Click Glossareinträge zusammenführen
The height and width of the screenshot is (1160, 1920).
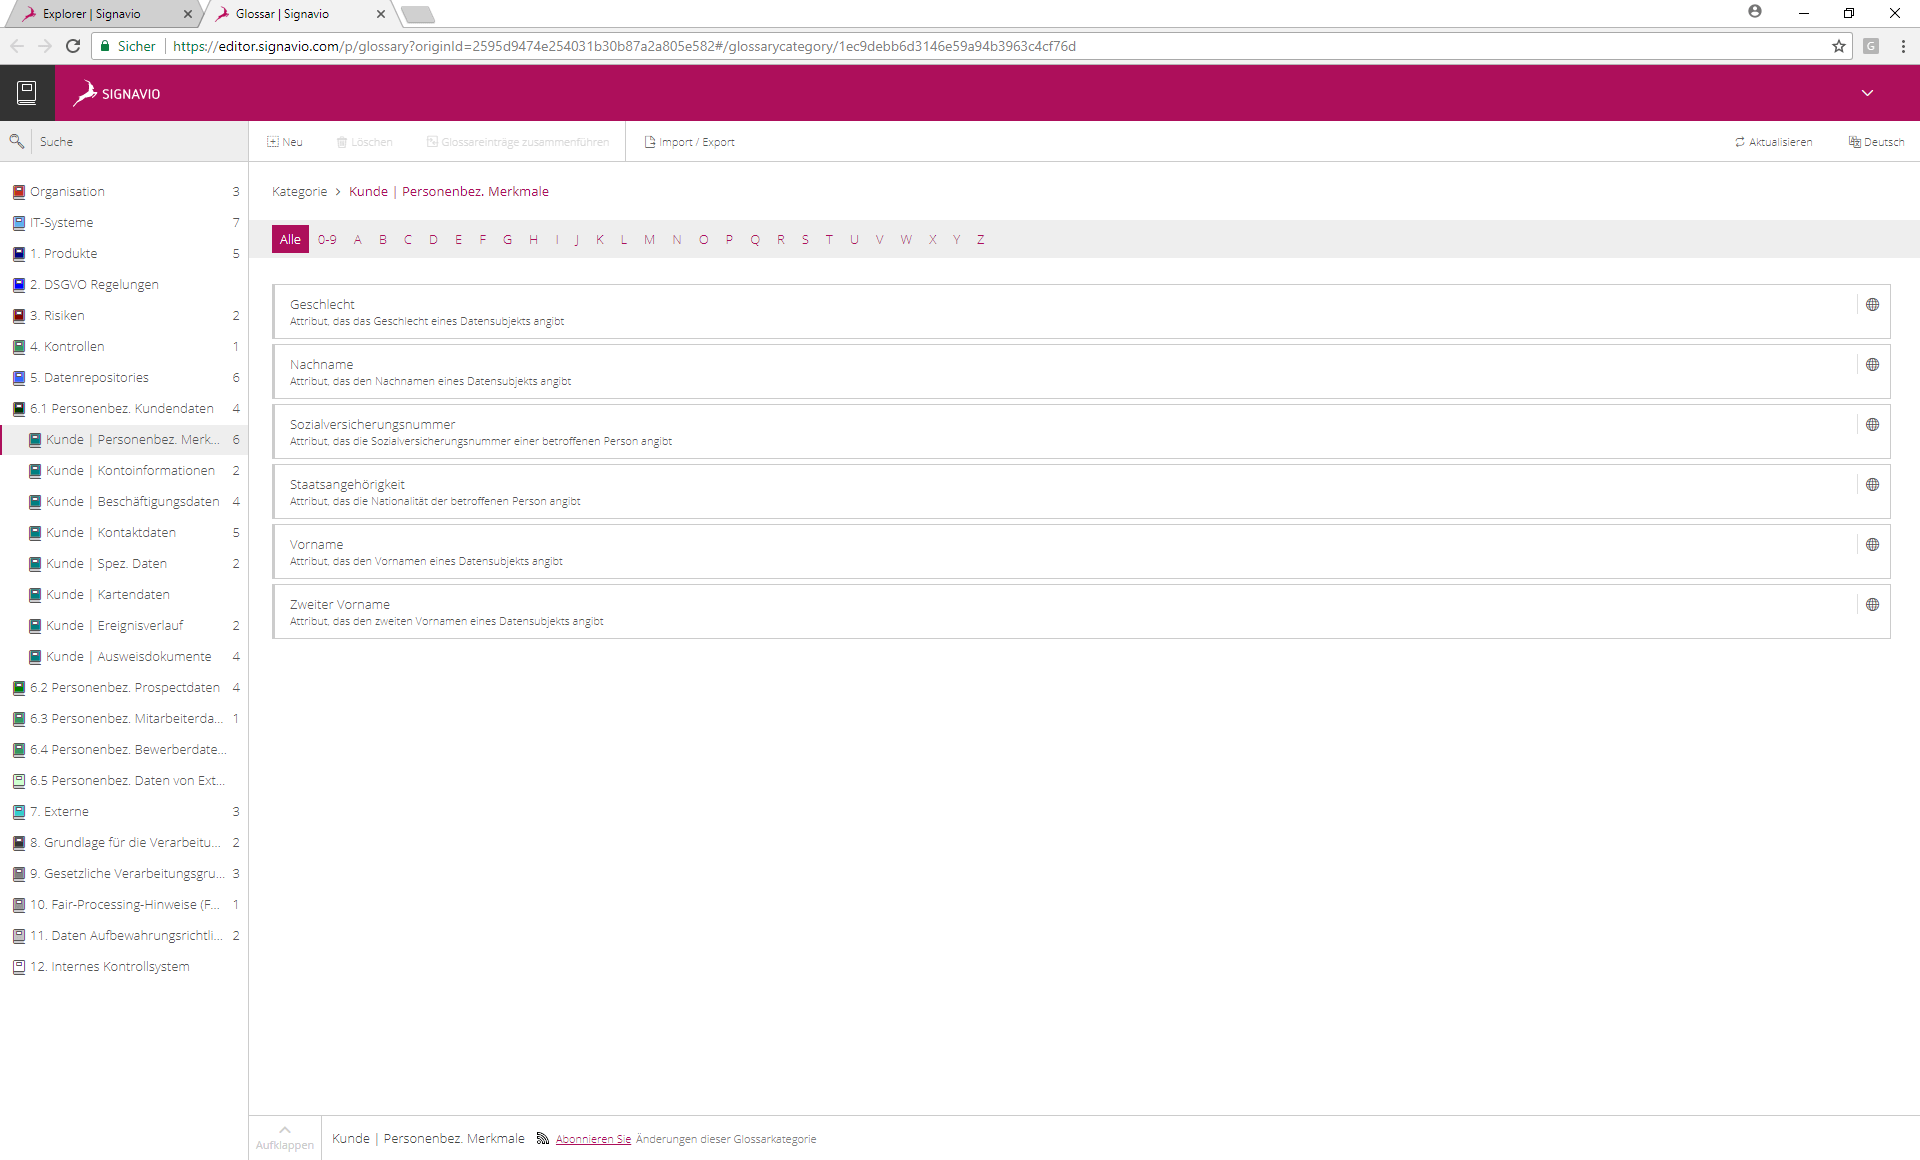[x=517, y=142]
